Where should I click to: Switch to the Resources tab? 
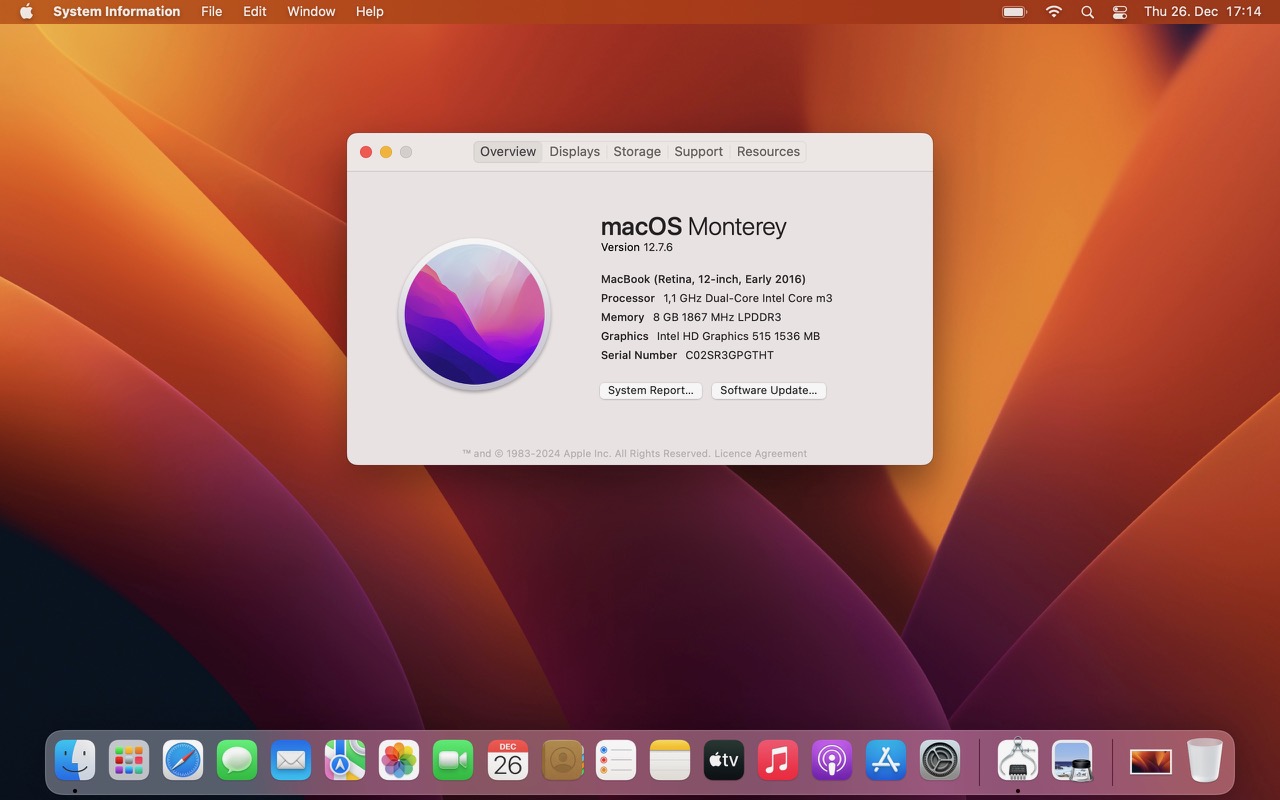[x=768, y=152]
